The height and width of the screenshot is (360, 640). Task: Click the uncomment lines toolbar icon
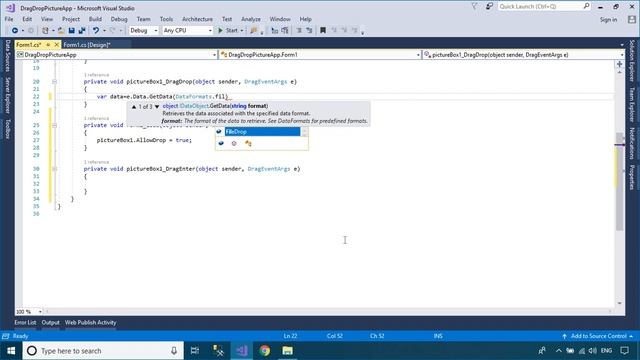[x=309, y=31]
